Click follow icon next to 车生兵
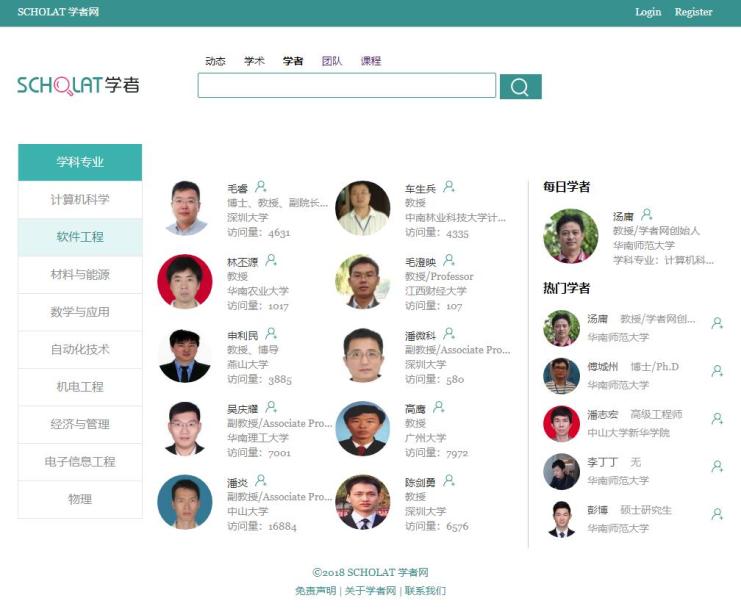The image size is (741, 612). tap(448, 187)
